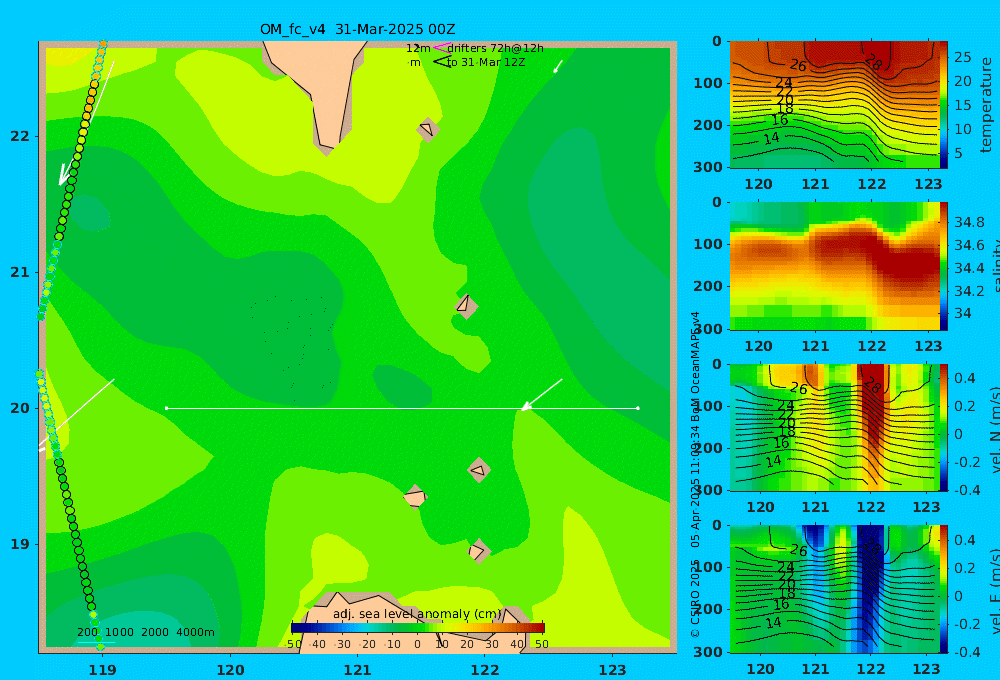
Task: Click latitude label 21 on main map
Action: pyautogui.click(x=20, y=272)
